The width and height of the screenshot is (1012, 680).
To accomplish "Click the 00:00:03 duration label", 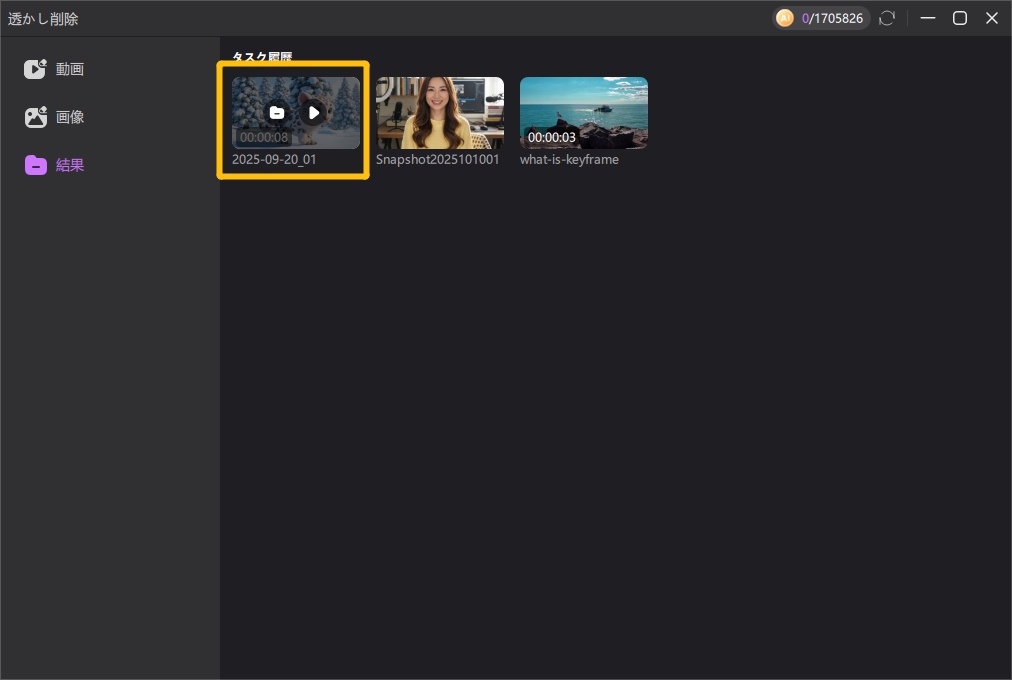I will pos(552,137).
